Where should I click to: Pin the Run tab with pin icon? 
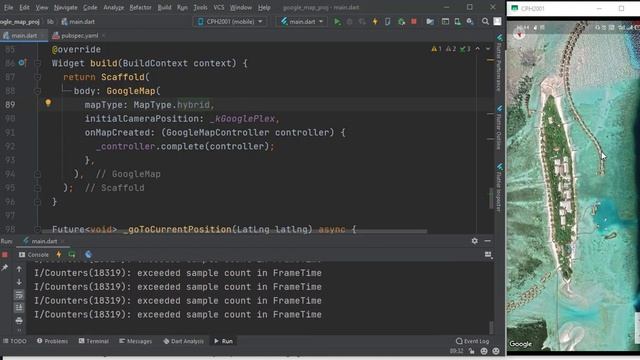coord(5,268)
